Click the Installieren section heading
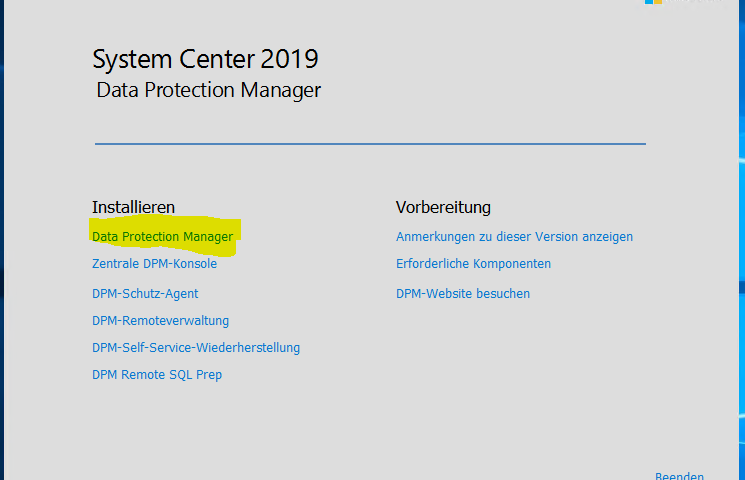Image resolution: width=745 pixels, height=480 pixels. point(133,207)
